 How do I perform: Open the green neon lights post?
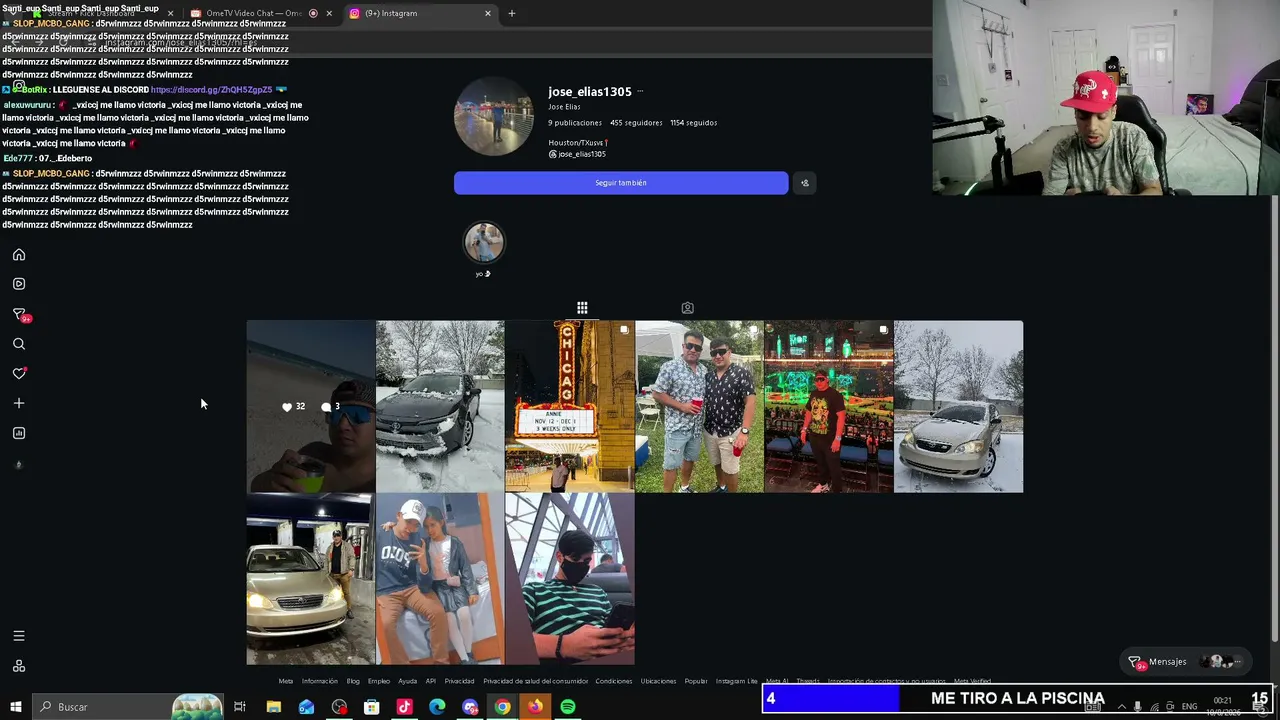click(x=829, y=406)
